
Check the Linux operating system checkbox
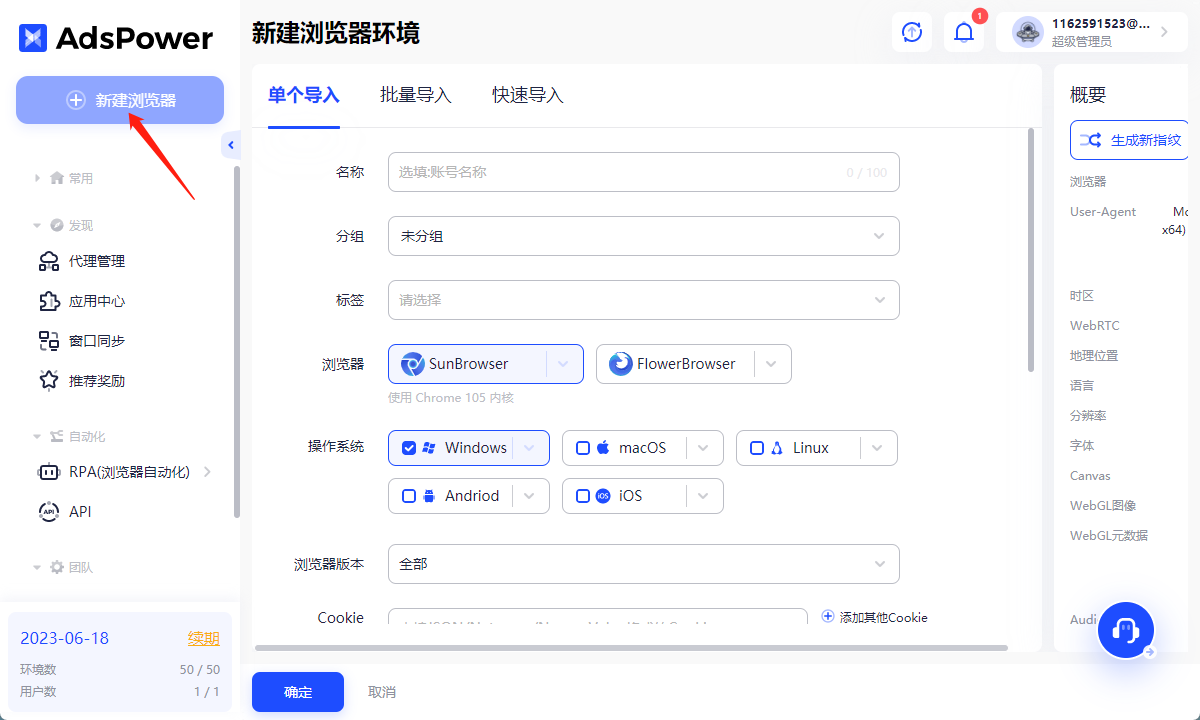tap(757, 448)
